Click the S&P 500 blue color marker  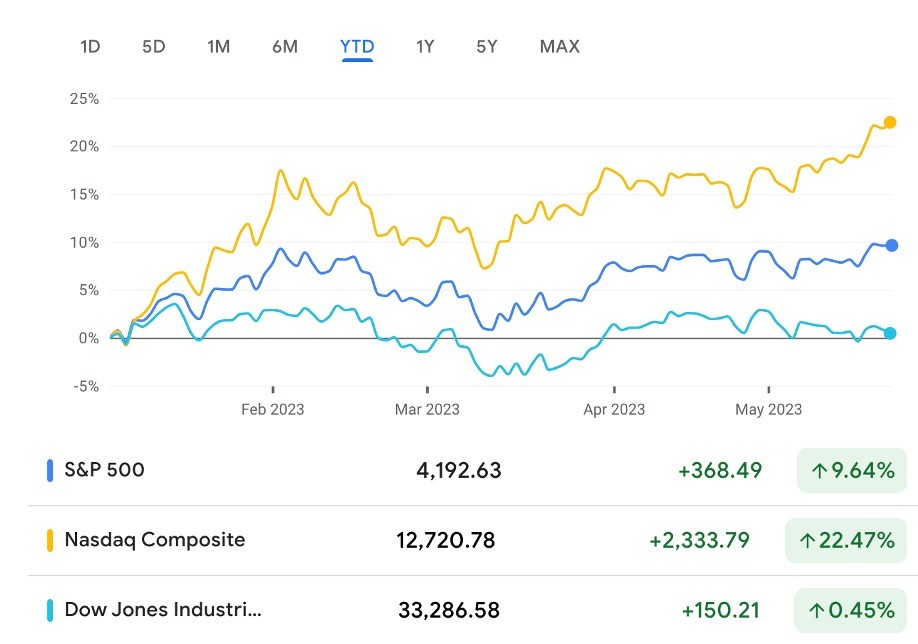[50, 470]
